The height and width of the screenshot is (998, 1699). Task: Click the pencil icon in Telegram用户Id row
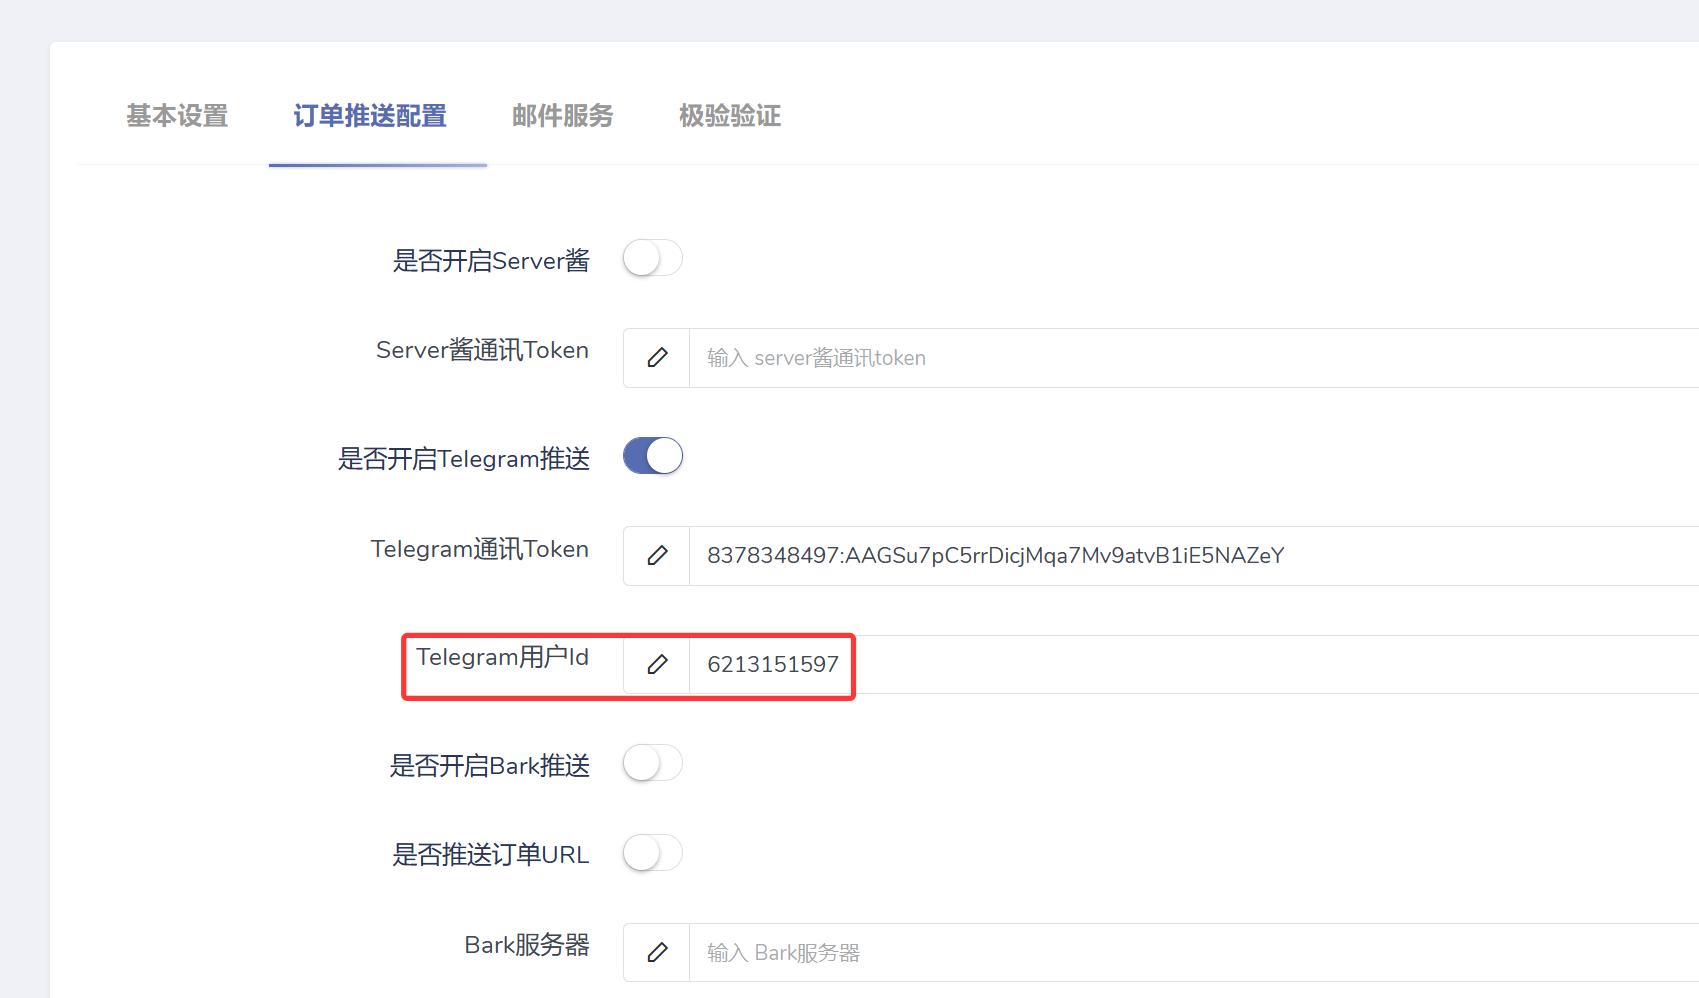tap(657, 664)
